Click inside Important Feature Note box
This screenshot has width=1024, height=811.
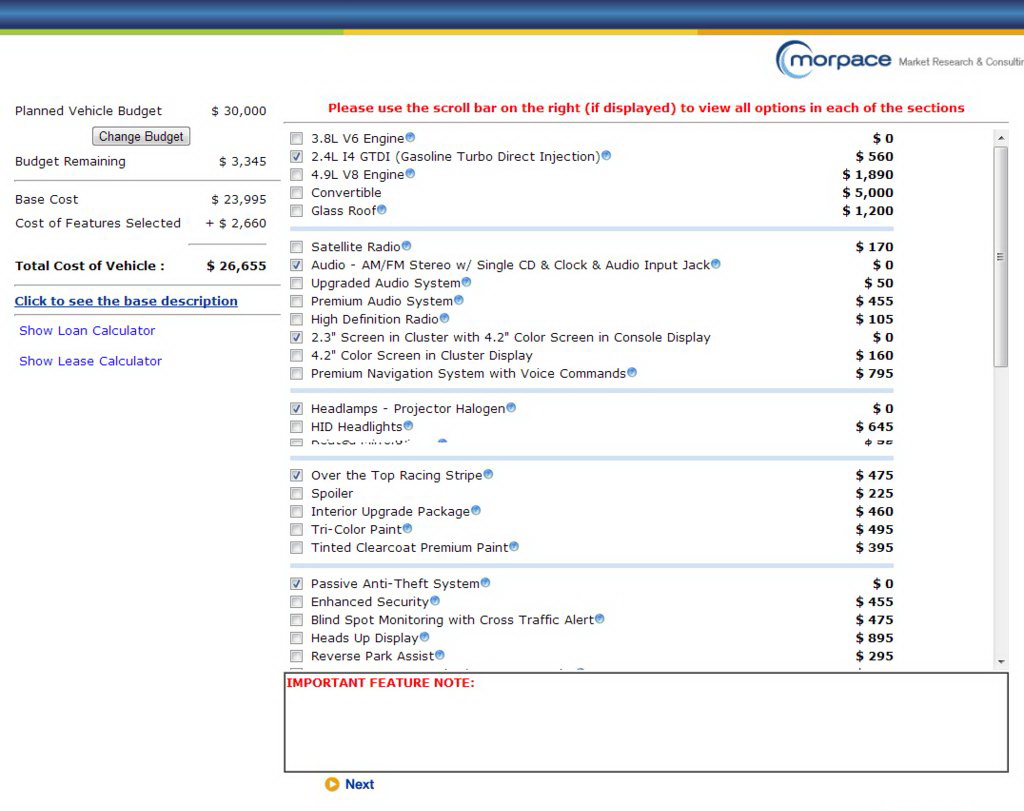click(x=646, y=722)
